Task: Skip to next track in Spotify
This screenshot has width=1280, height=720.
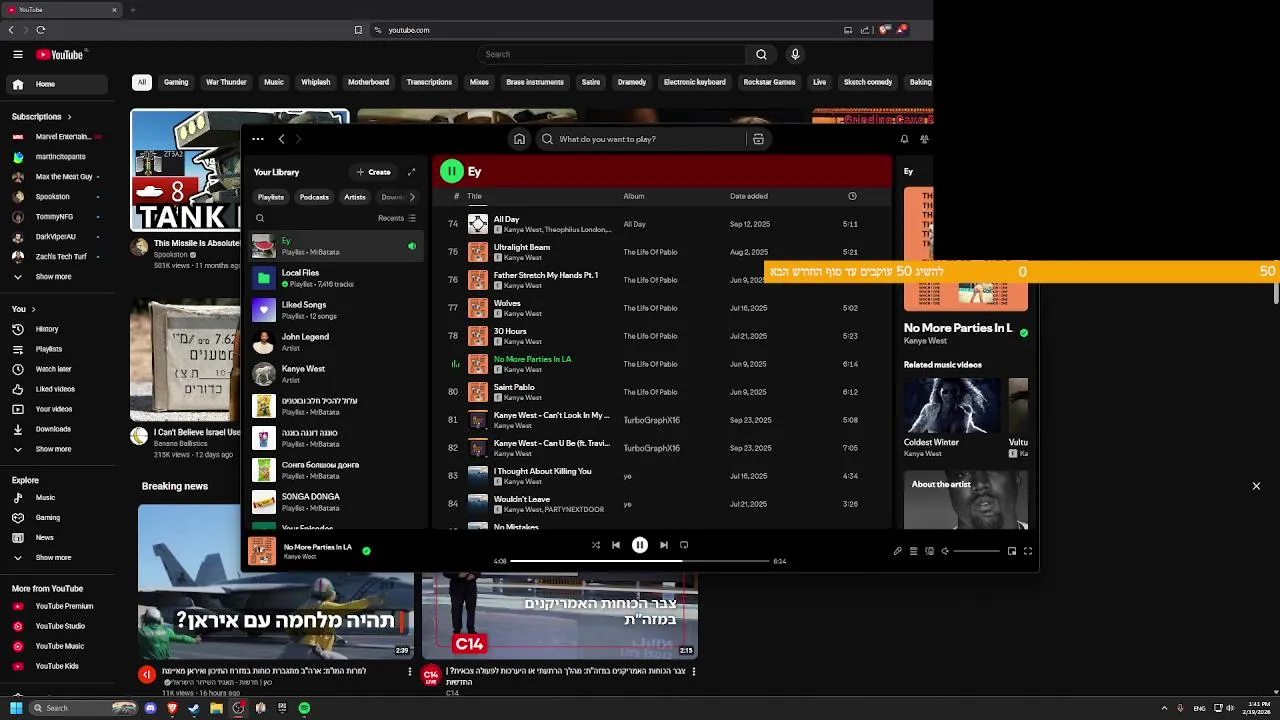Action: click(663, 545)
